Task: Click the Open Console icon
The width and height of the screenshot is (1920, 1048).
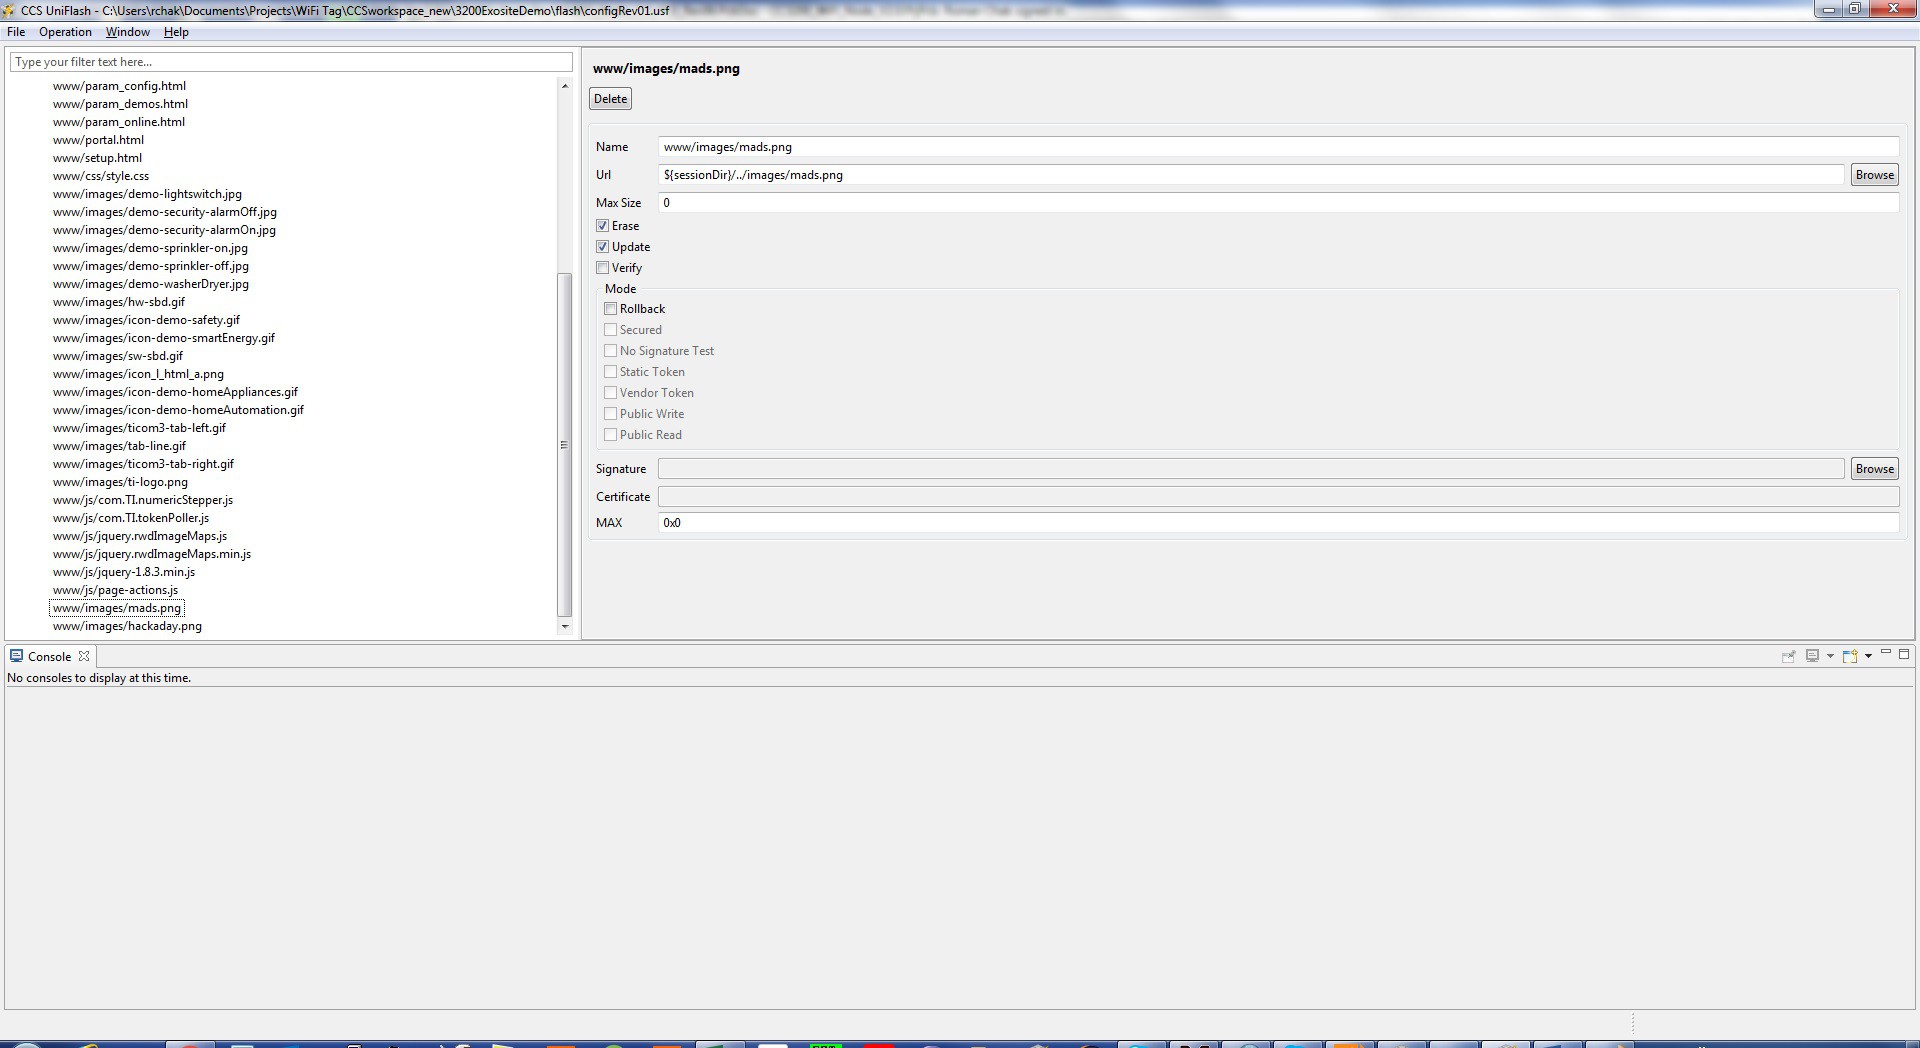Action: [1850, 656]
